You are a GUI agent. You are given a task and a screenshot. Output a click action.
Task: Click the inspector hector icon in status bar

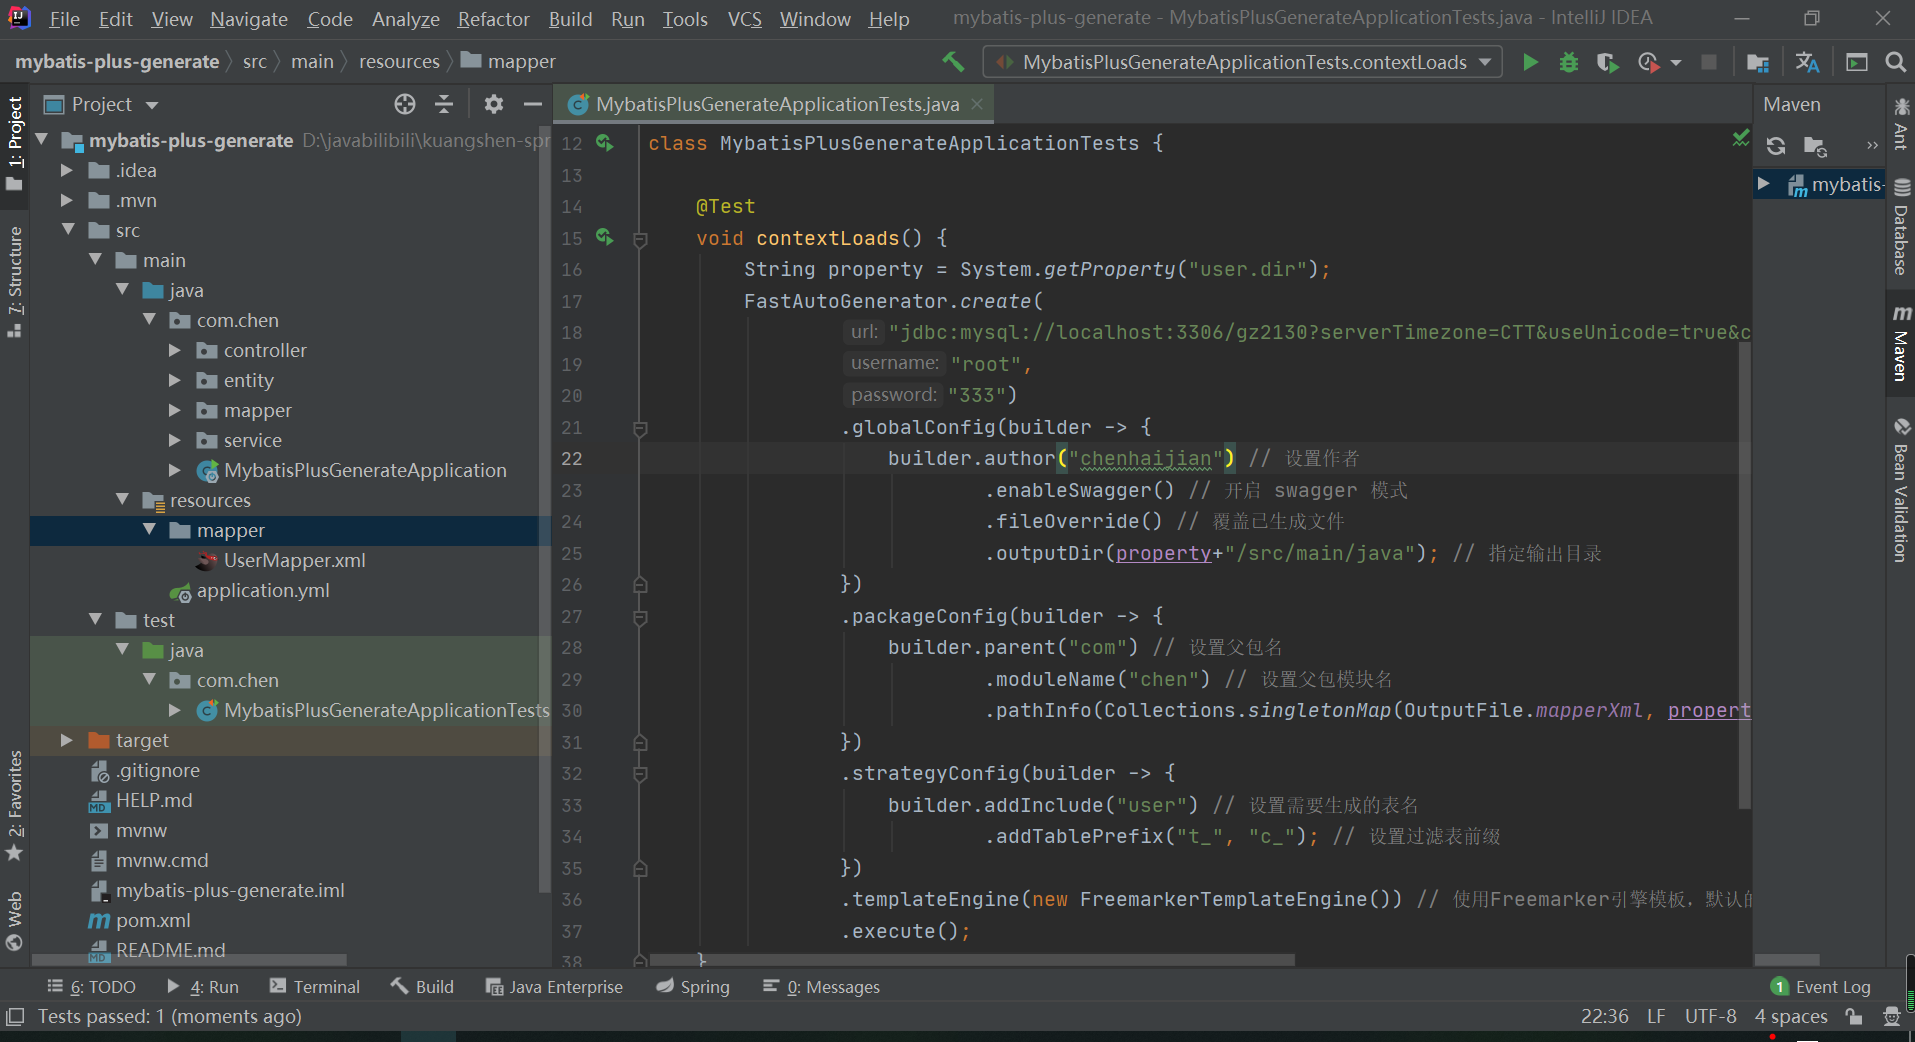[x=1891, y=1016]
